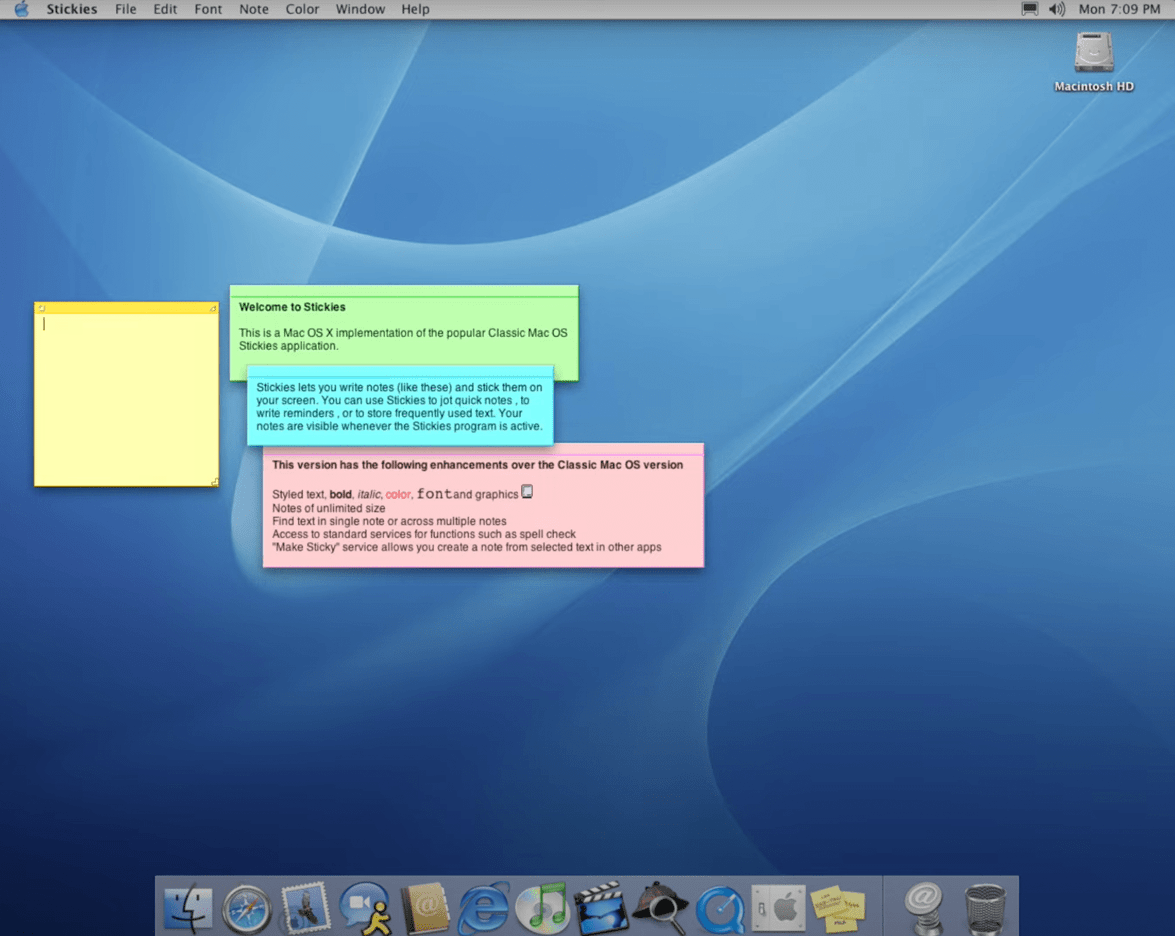Launch QuickTime Player from the Dock
This screenshot has width=1175, height=936.
coord(719,909)
